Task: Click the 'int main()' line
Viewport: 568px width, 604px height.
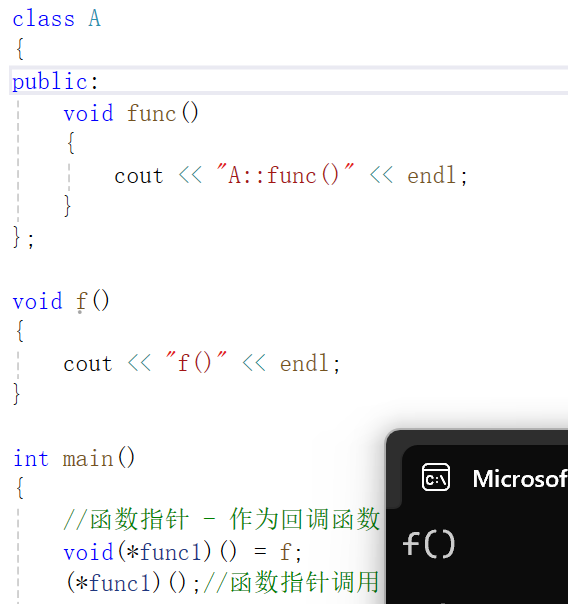Action: click(74, 458)
